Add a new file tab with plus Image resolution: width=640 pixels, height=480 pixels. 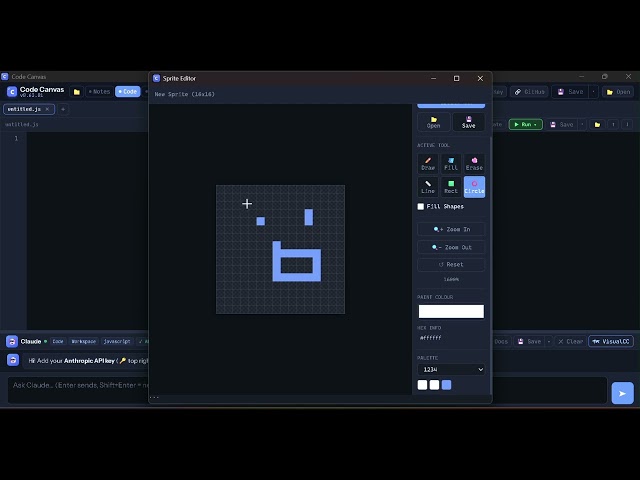click(63, 109)
